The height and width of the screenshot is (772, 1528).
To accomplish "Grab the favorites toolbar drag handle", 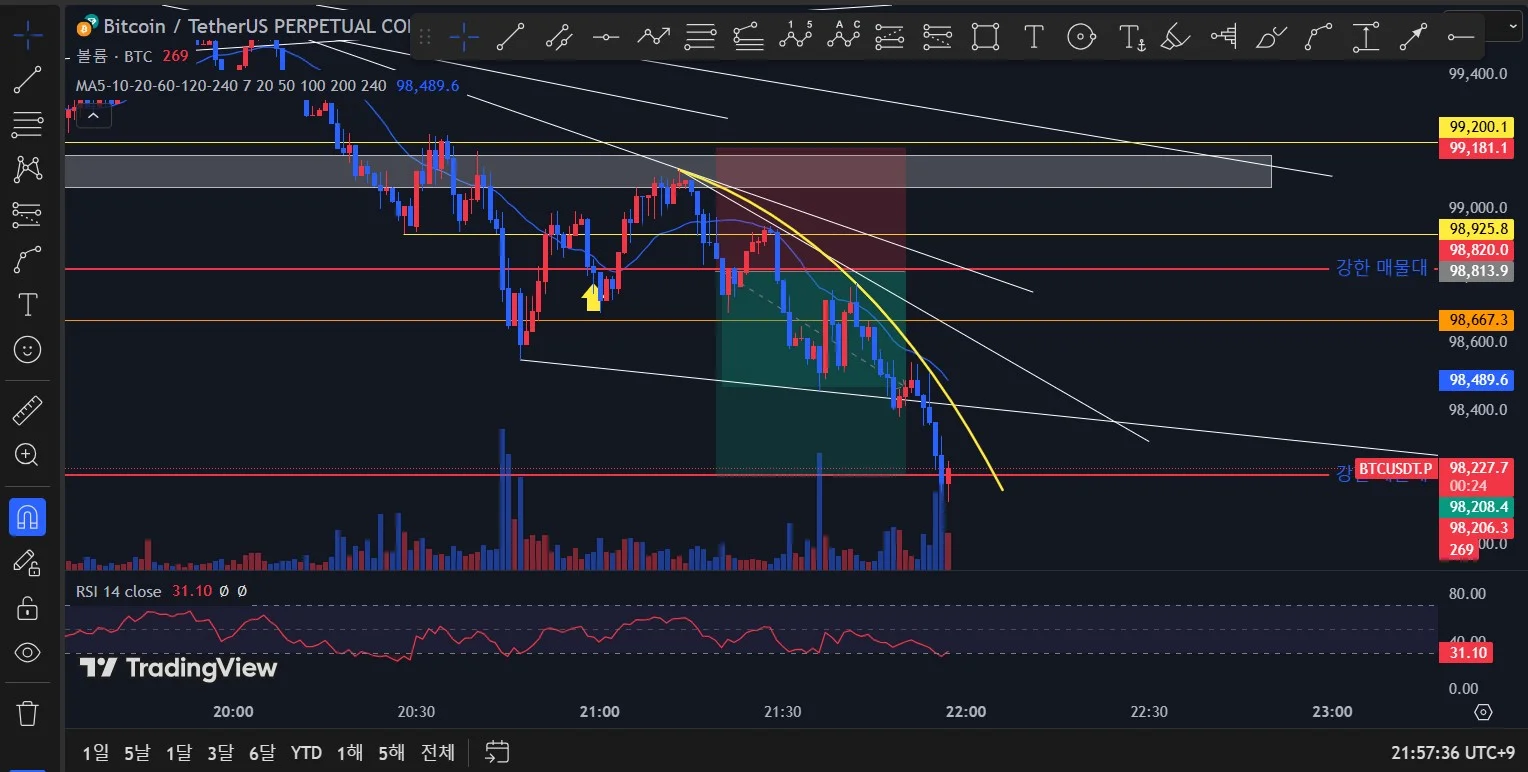I will (x=424, y=37).
